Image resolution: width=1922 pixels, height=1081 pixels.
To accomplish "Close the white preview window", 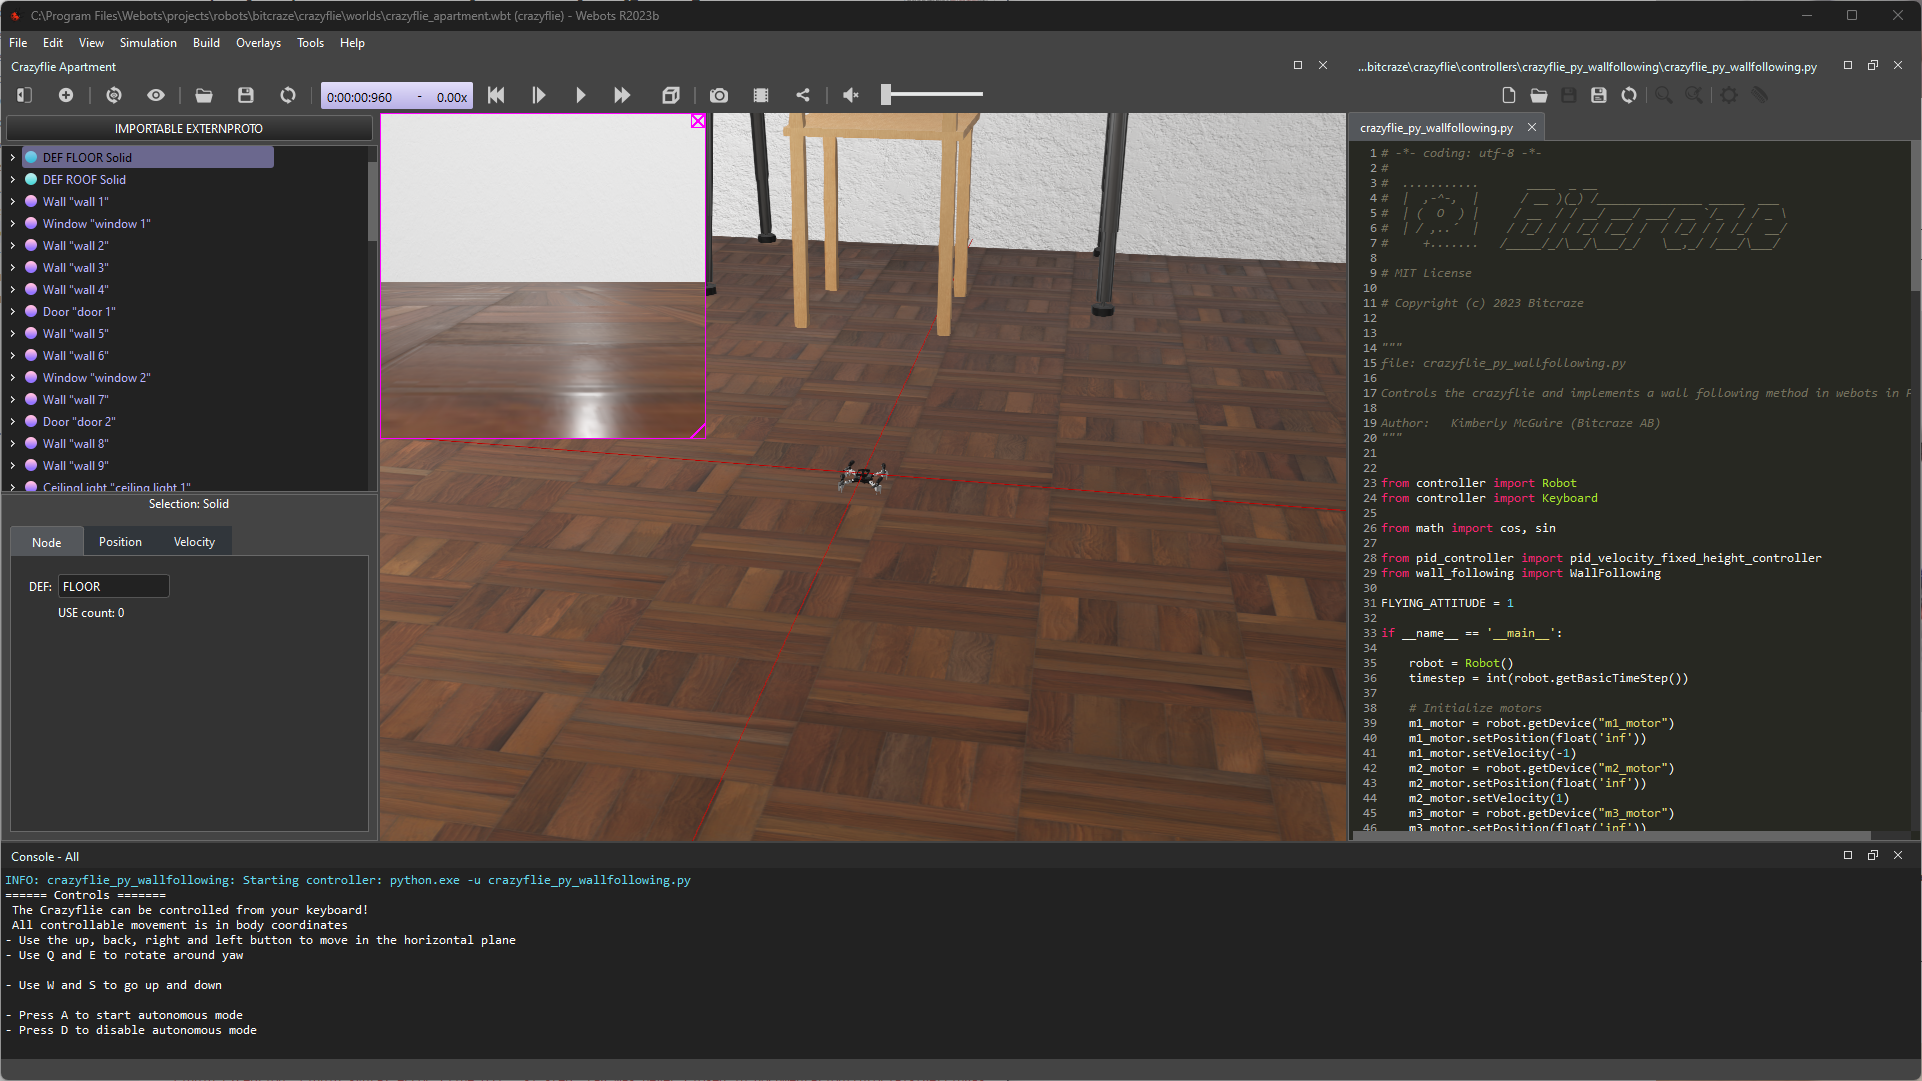I will pos(698,120).
